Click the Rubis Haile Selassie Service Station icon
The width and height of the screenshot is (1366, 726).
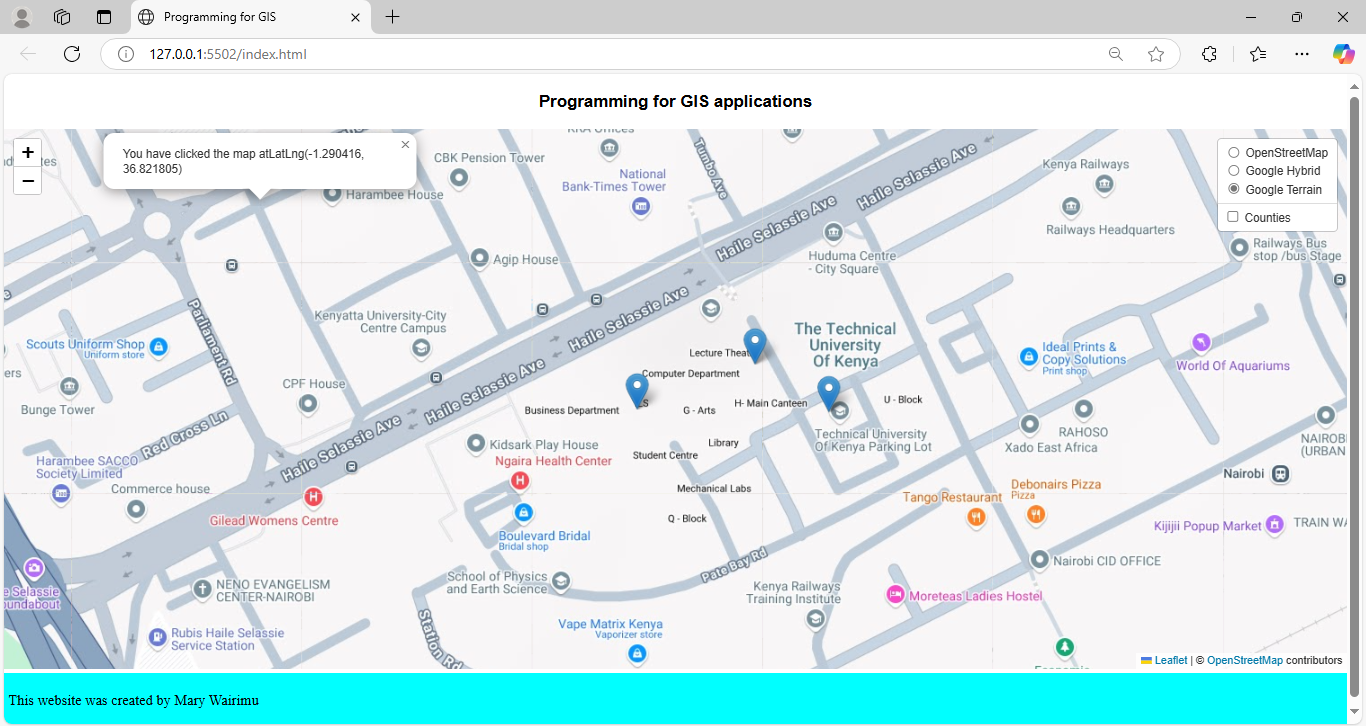[x=157, y=638]
